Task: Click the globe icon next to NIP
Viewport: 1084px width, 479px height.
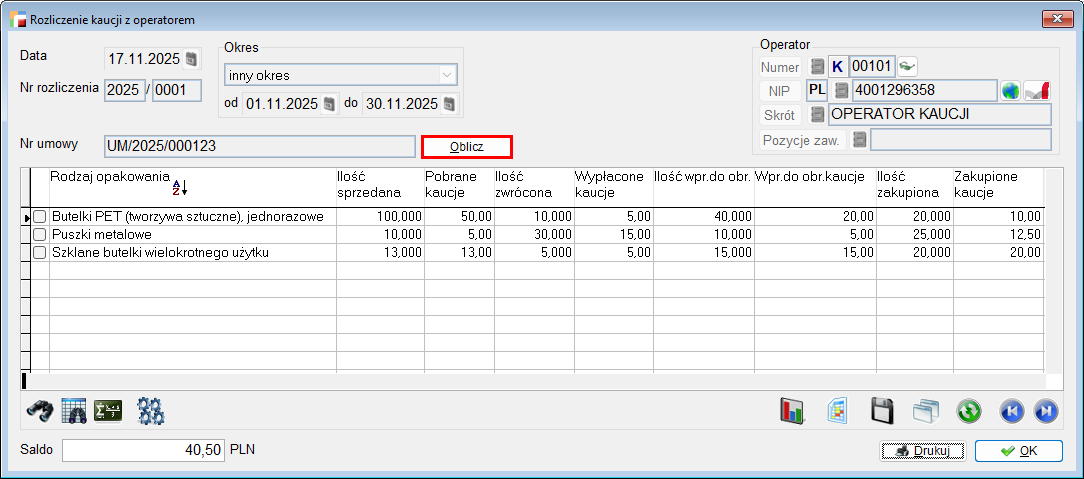Action: pyautogui.click(x=1011, y=91)
